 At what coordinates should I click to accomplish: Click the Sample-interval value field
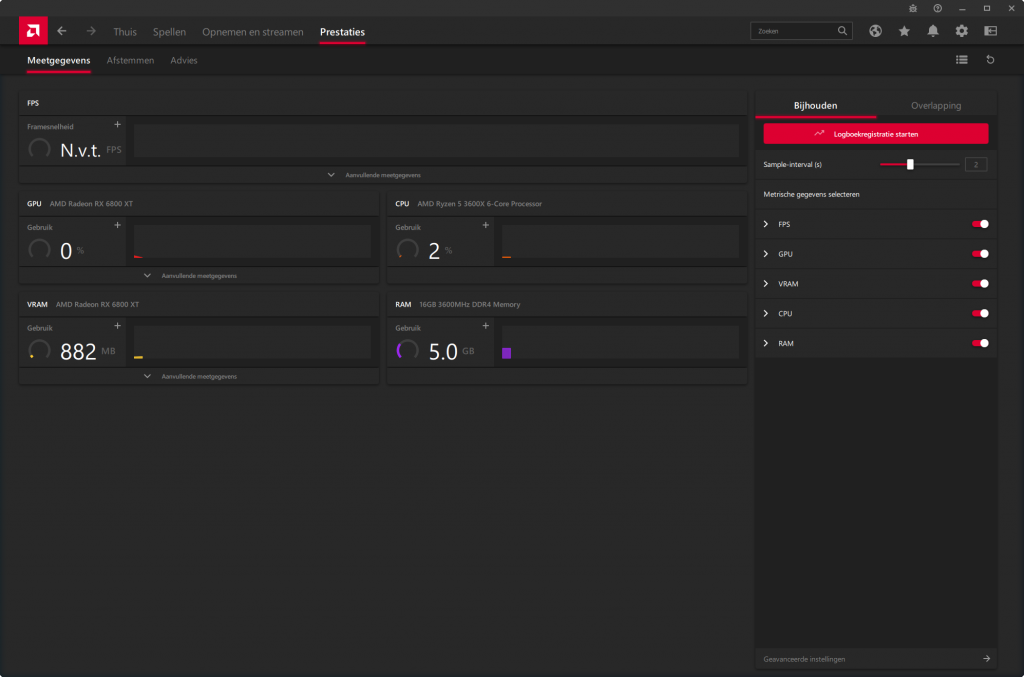tap(976, 165)
